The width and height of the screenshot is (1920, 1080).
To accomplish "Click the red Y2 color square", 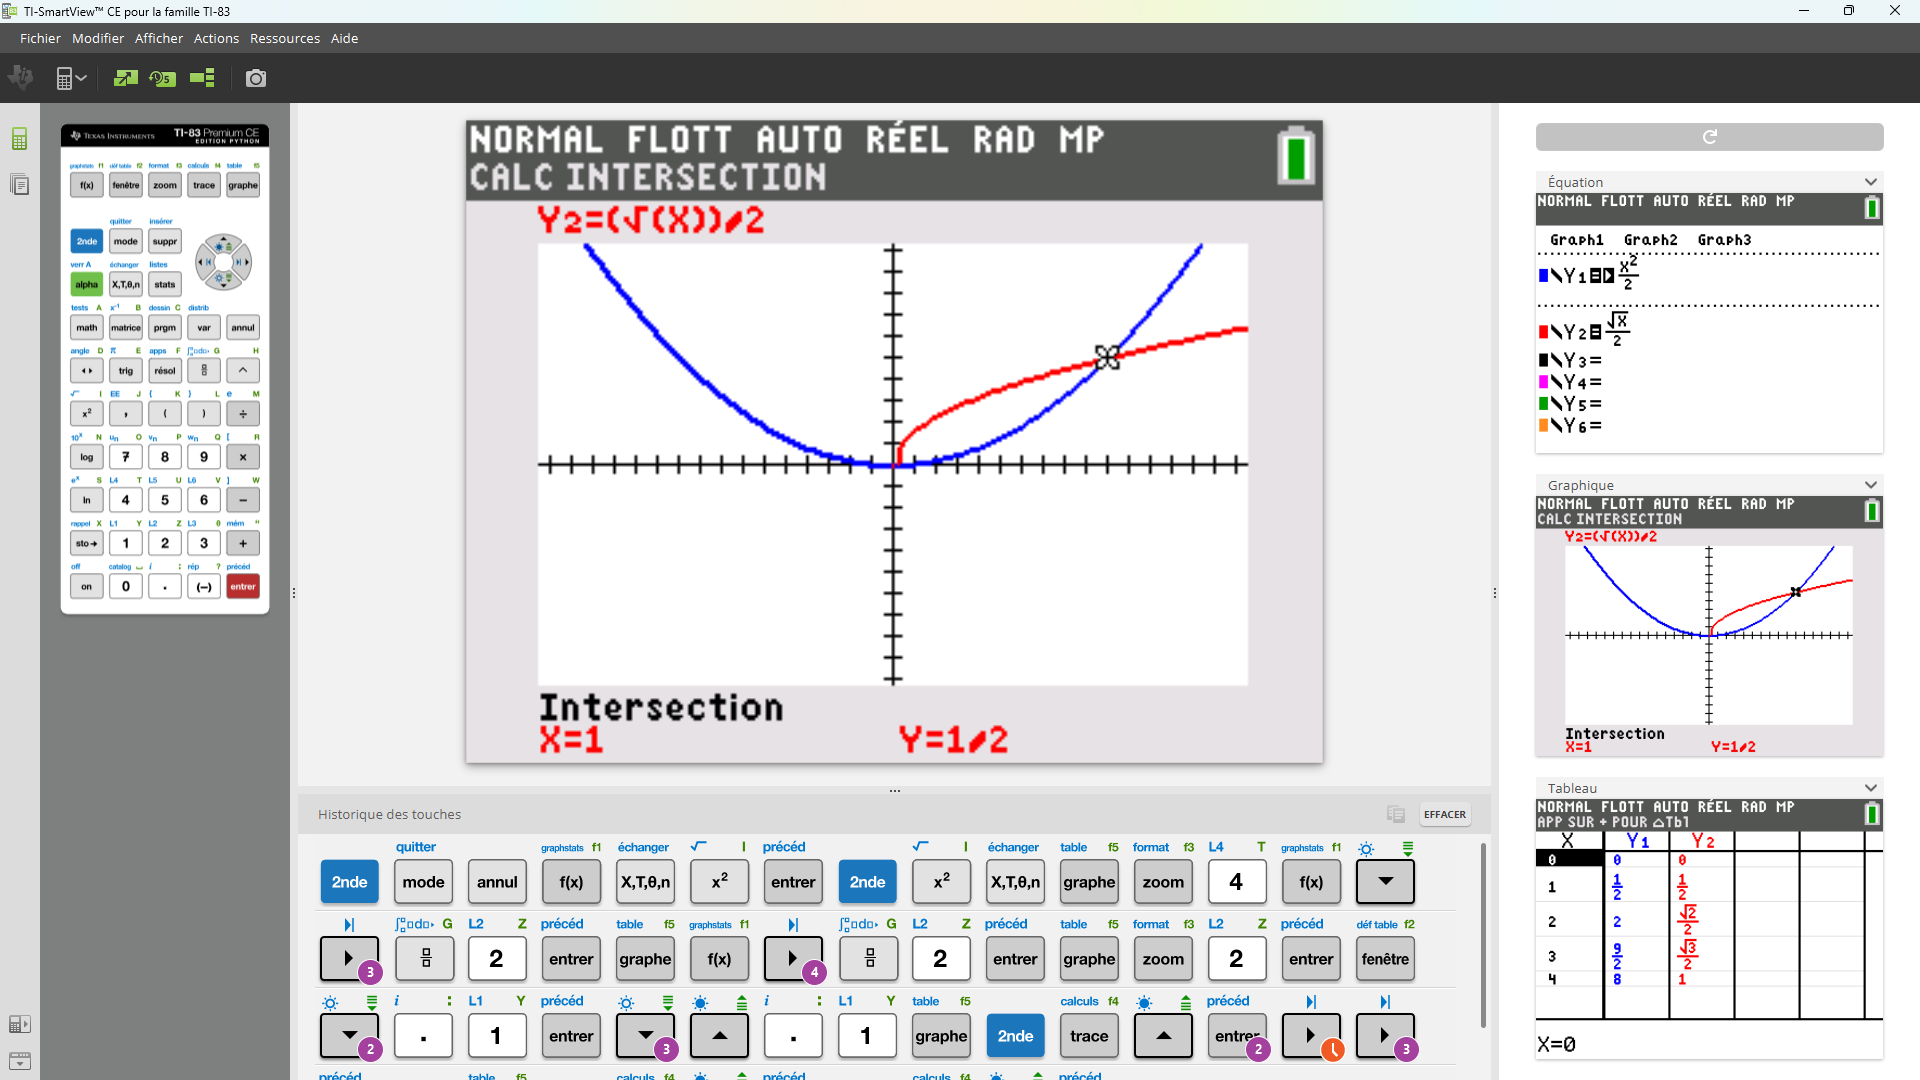I will [1543, 331].
